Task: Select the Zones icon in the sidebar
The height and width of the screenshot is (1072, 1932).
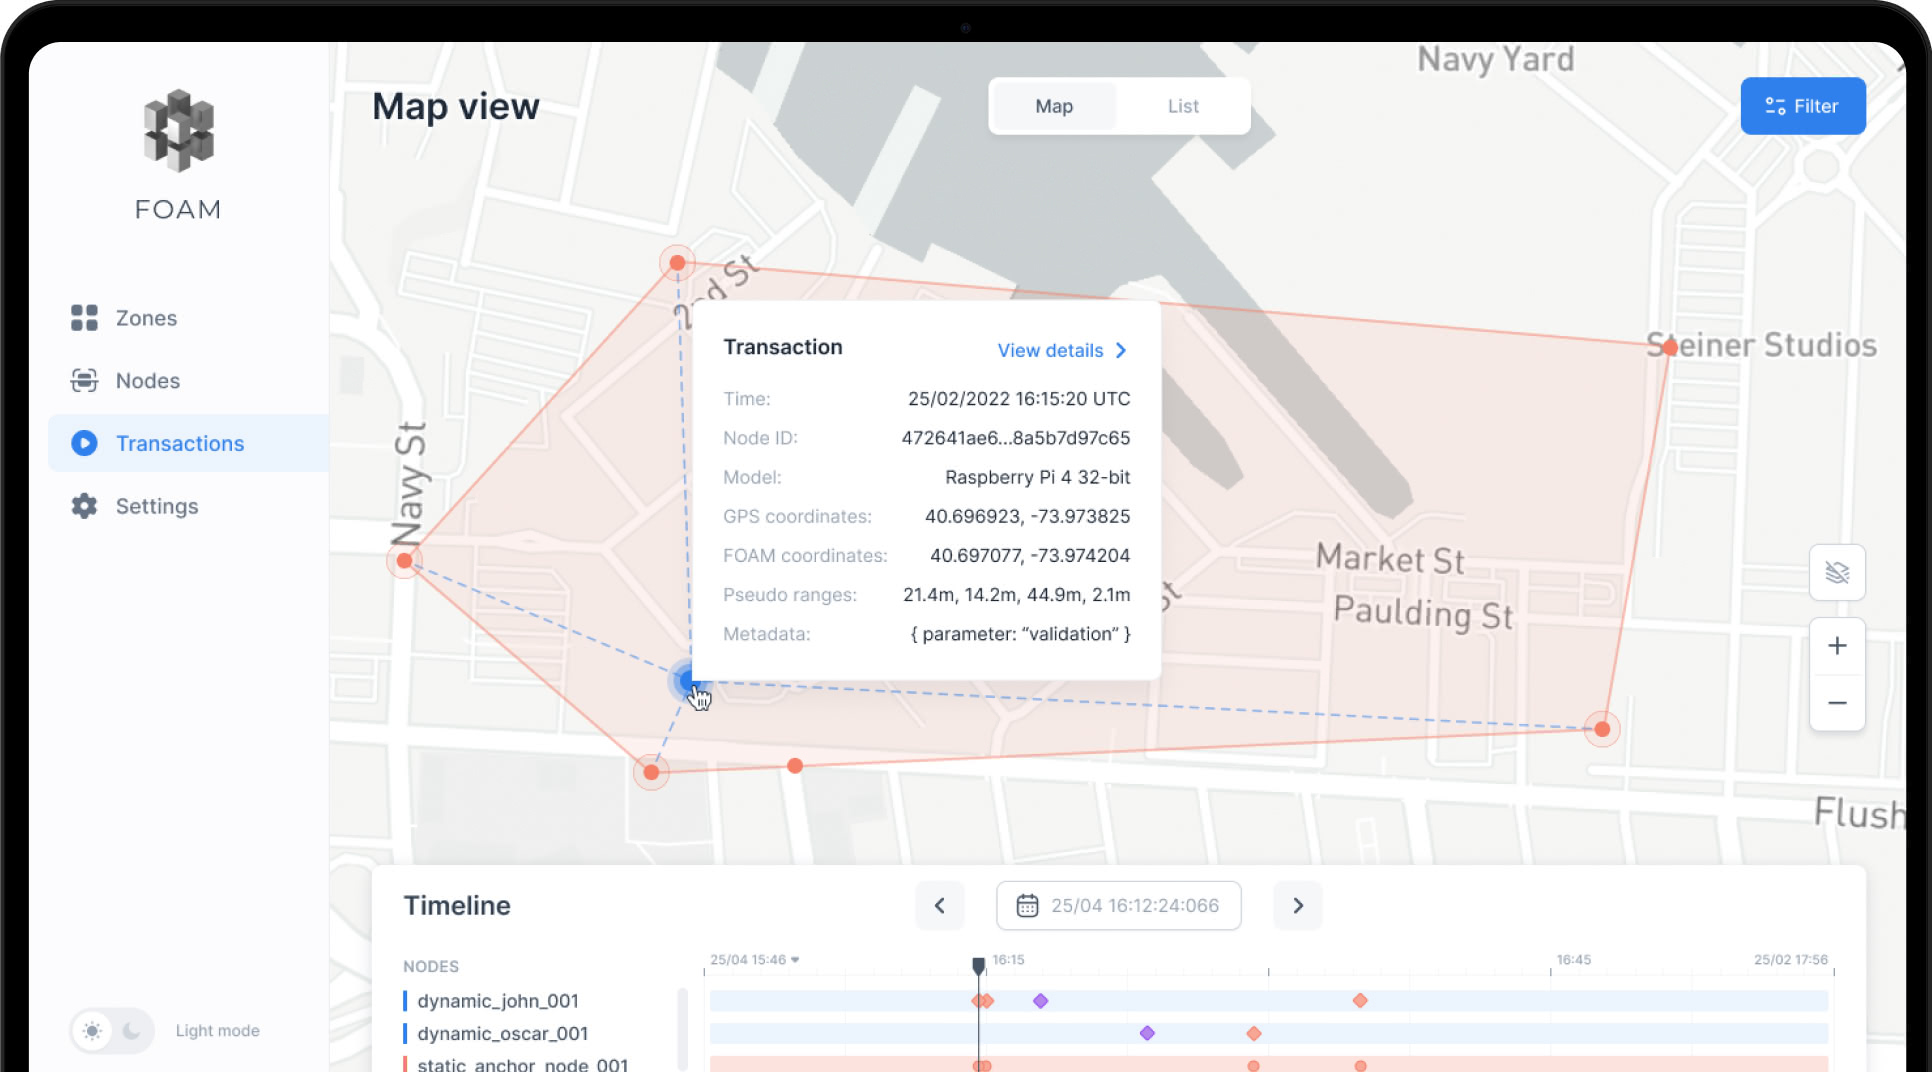Action: click(x=84, y=317)
